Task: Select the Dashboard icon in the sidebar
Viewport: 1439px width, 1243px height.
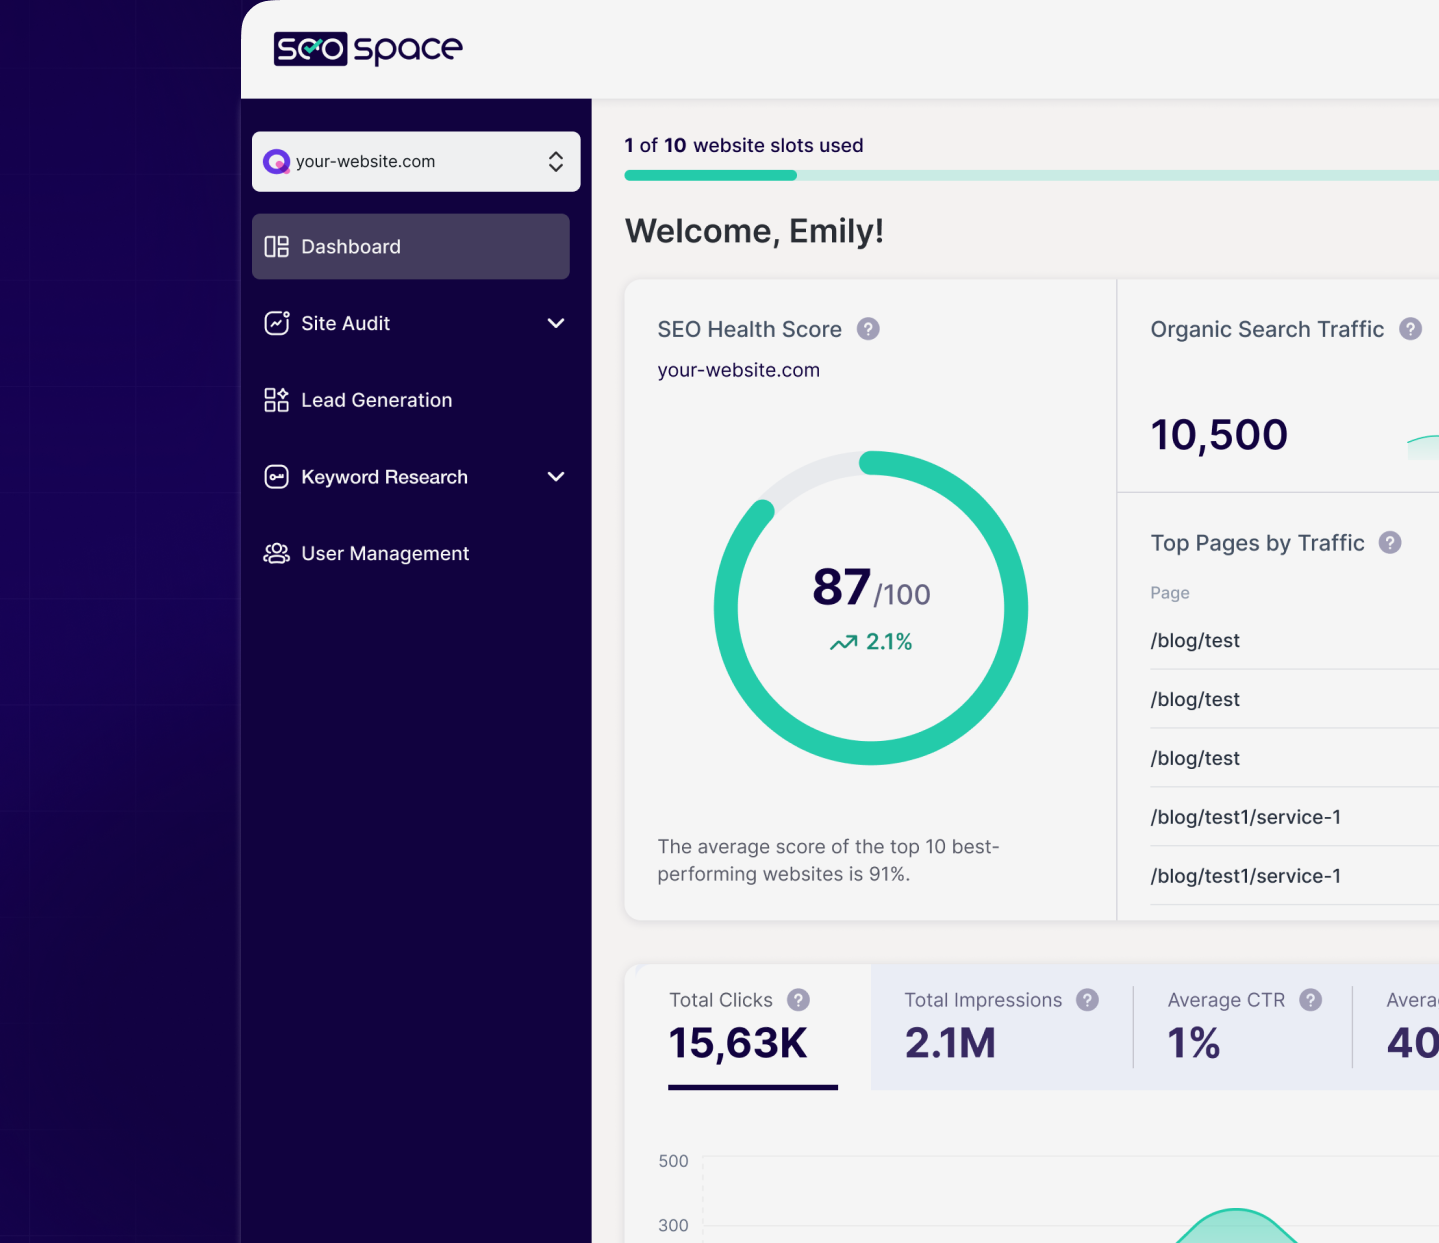Action: pyautogui.click(x=276, y=246)
